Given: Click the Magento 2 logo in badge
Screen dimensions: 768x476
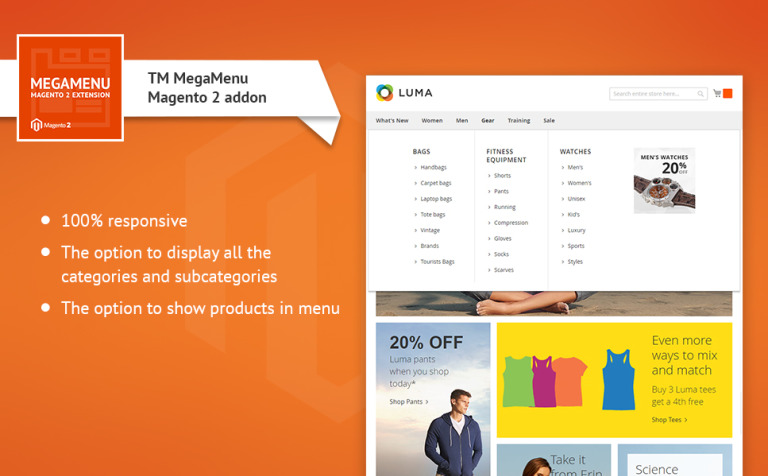Looking at the screenshot, I should tap(51, 125).
